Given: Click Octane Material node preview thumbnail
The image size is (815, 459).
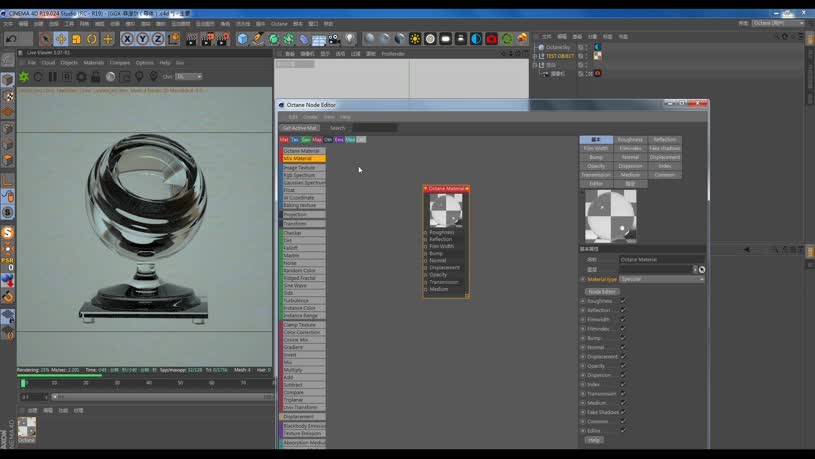Looking at the screenshot, I should coord(446,211).
